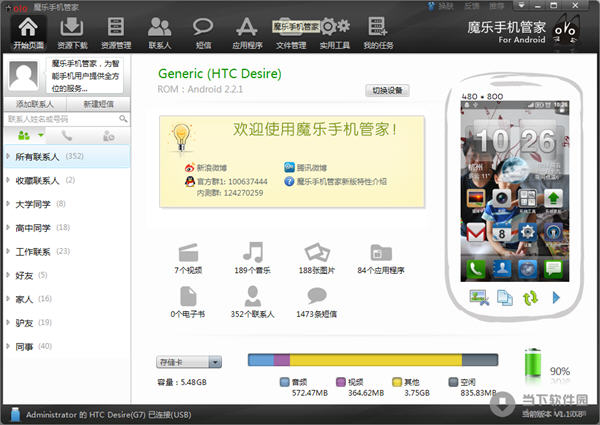
Task: Click the purple video segment of storage bar
Action: pyautogui.click(x=282, y=360)
